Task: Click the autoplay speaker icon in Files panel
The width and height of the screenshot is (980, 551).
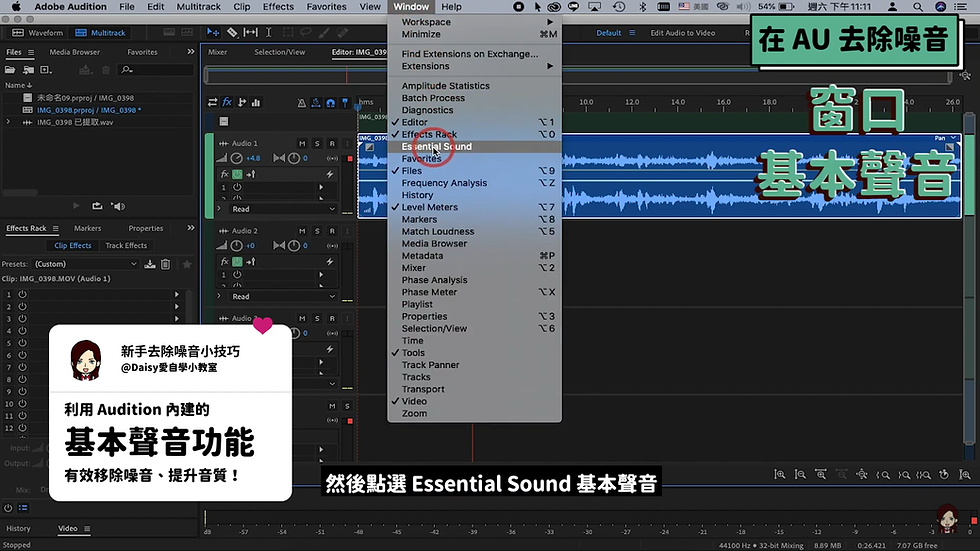Action: pyautogui.click(x=118, y=206)
